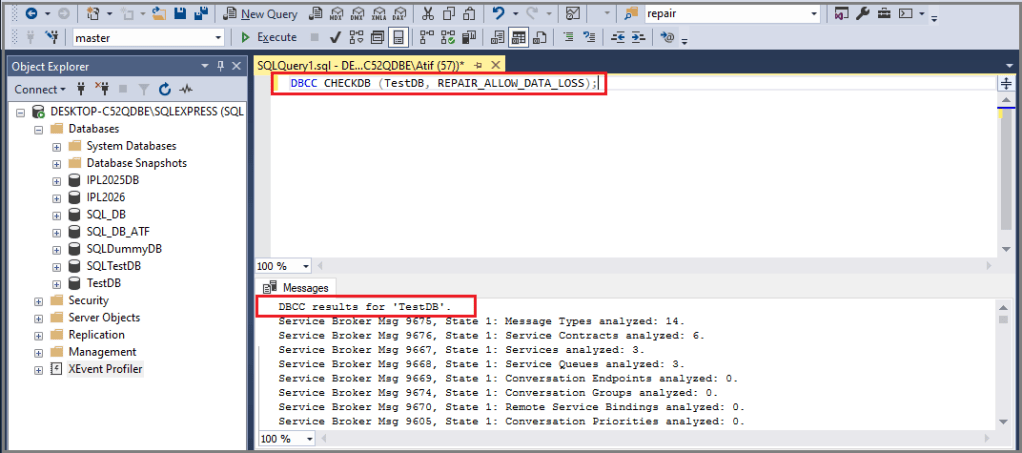The image size is (1022, 453).
Task: Click the Cut scissors icon
Action: pos(428,14)
